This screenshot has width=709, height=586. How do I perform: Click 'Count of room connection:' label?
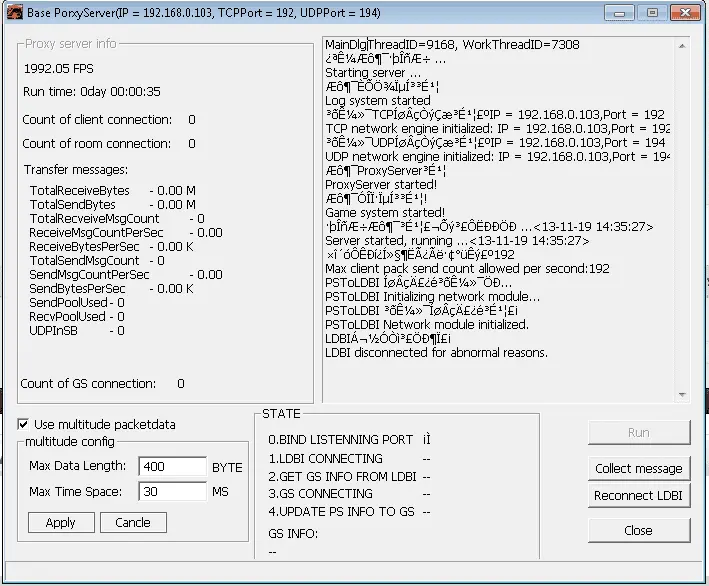[97, 144]
